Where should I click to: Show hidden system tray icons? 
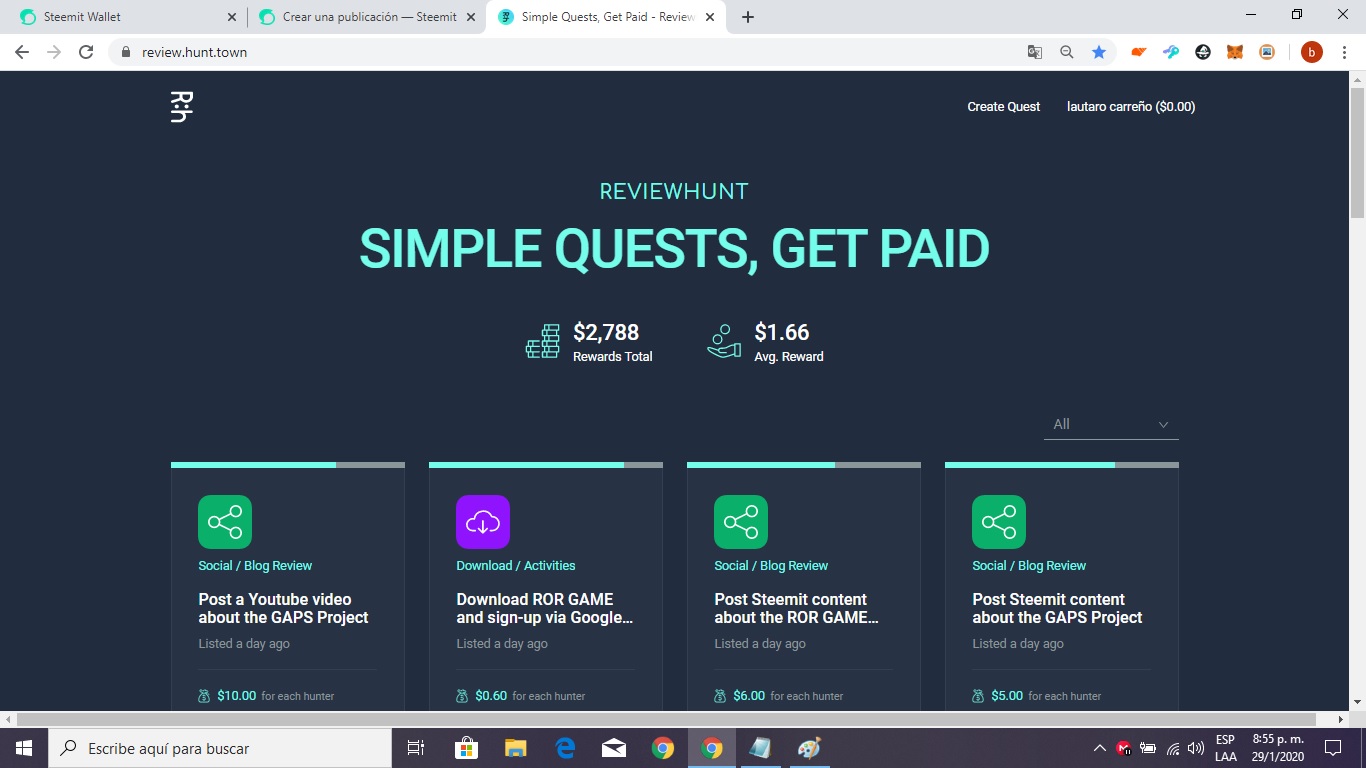point(1099,748)
